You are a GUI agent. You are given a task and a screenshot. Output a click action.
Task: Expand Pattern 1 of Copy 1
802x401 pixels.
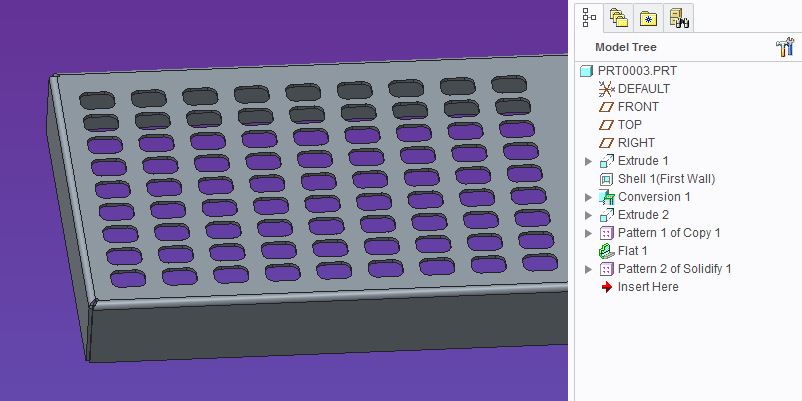coord(588,234)
